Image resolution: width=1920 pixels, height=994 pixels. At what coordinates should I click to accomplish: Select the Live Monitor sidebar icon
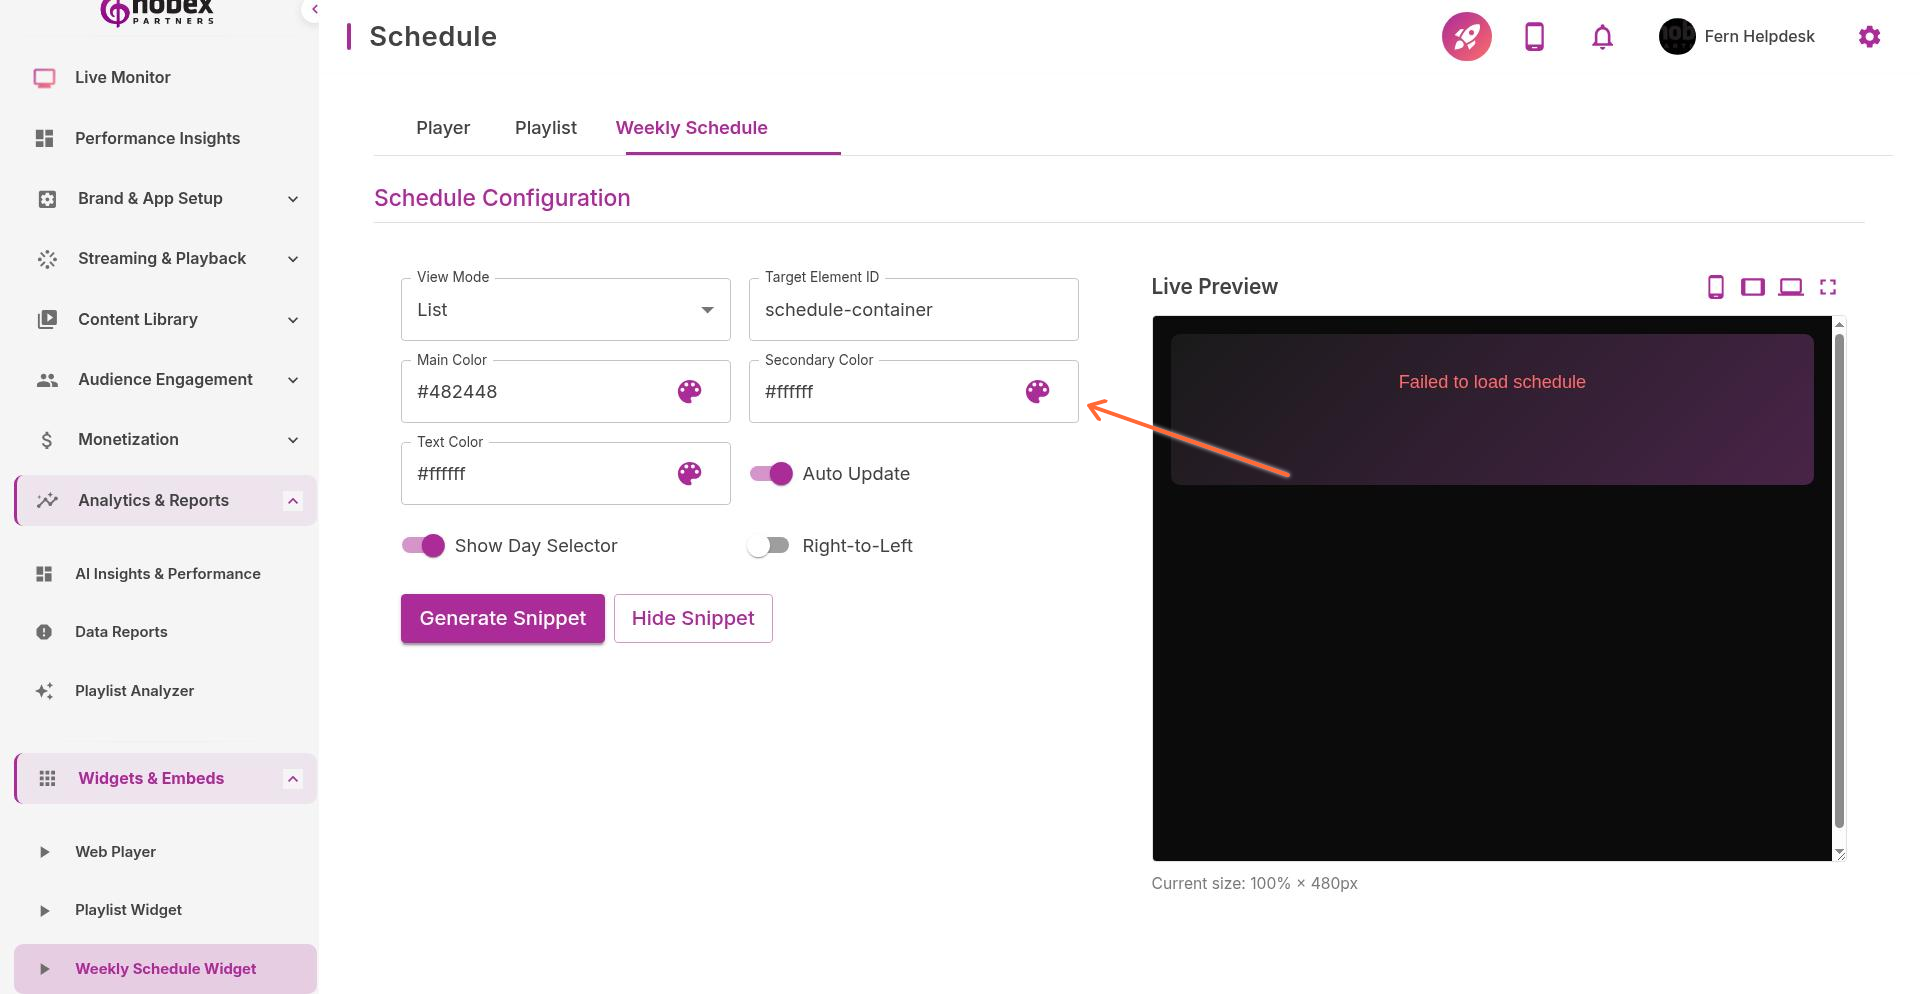coord(44,77)
